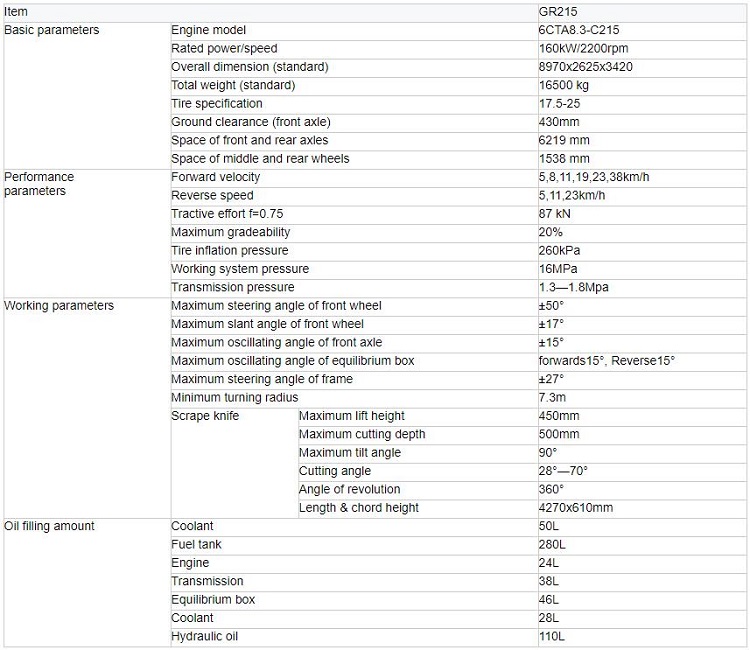Image resolution: width=750 pixels, height=650 pixels.
Task: Click the GR215 header cell
Action: pyautogui.click(x=642, y=12)
